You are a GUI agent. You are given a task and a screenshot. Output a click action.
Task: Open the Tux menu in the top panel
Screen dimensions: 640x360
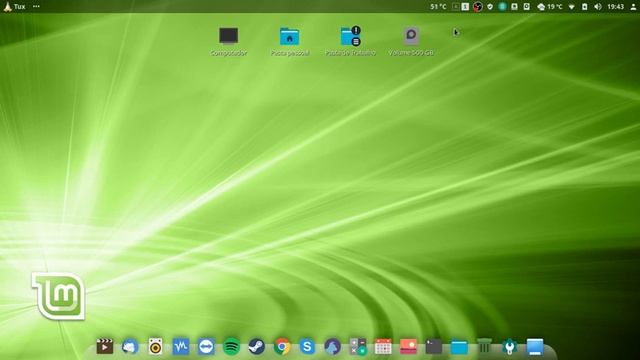tap(14, 7)
